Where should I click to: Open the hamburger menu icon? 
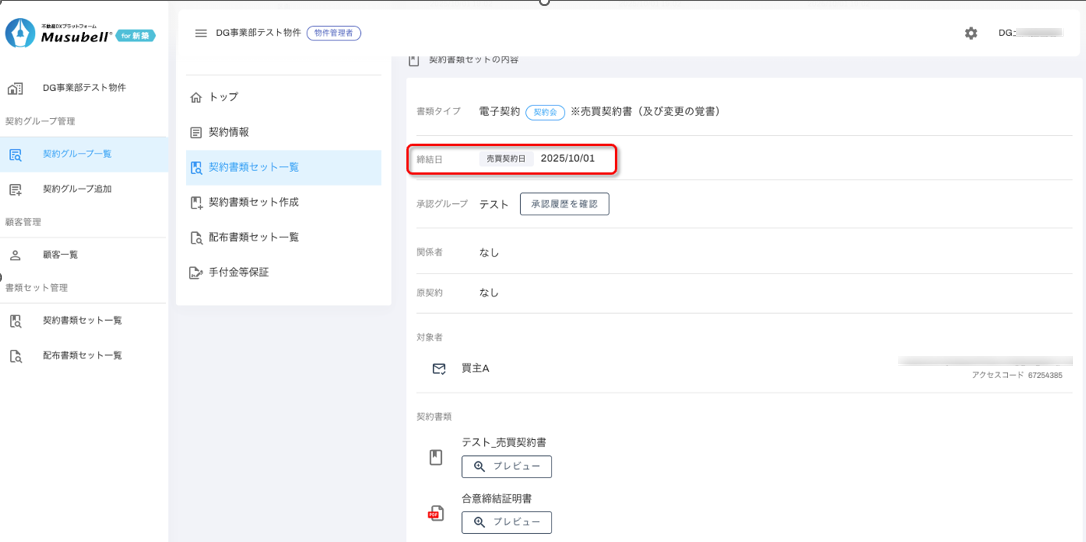[x=200, y=33]
